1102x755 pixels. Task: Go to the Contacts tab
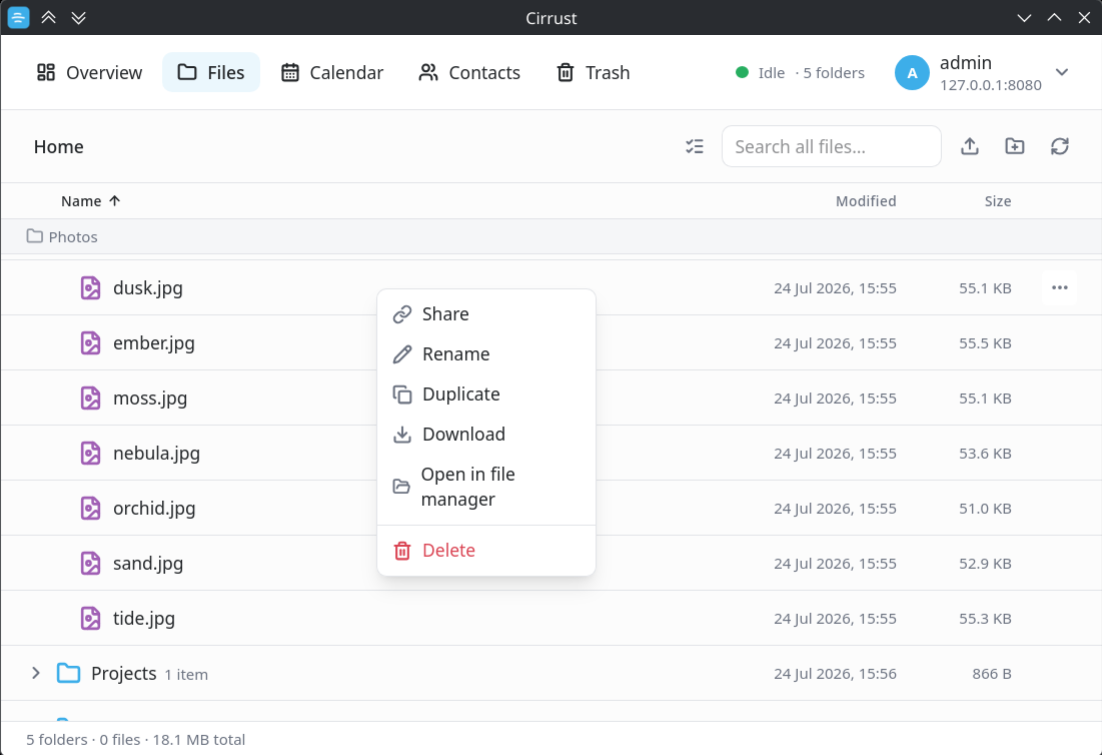(x=469, y=72)
